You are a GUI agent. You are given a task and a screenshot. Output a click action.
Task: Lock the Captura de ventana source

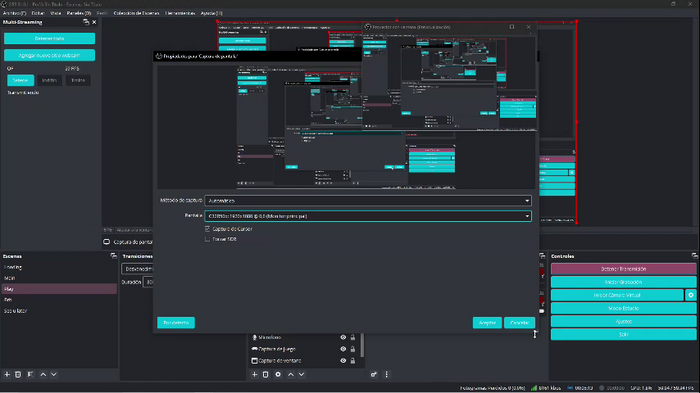pyautogui.click(x=353, y=360)
